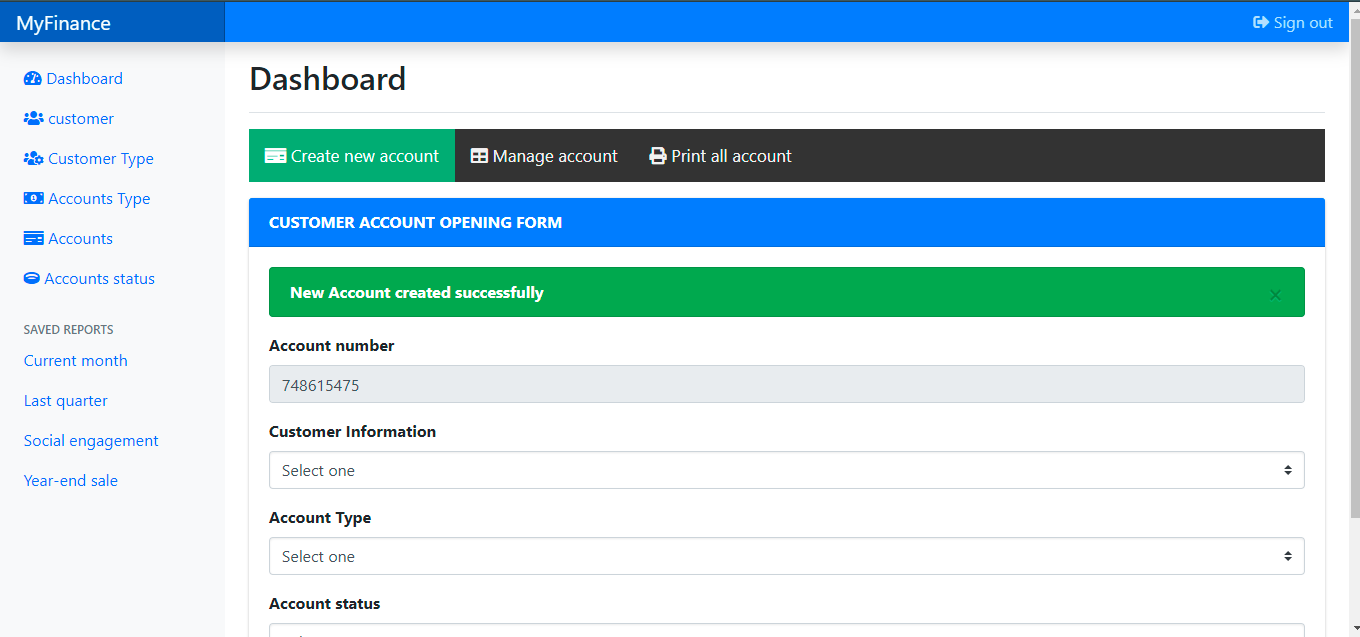Click the Accounts status icon
Image resolution: width=1360 pixels, height=637 pixels.
tap(31, 278)
